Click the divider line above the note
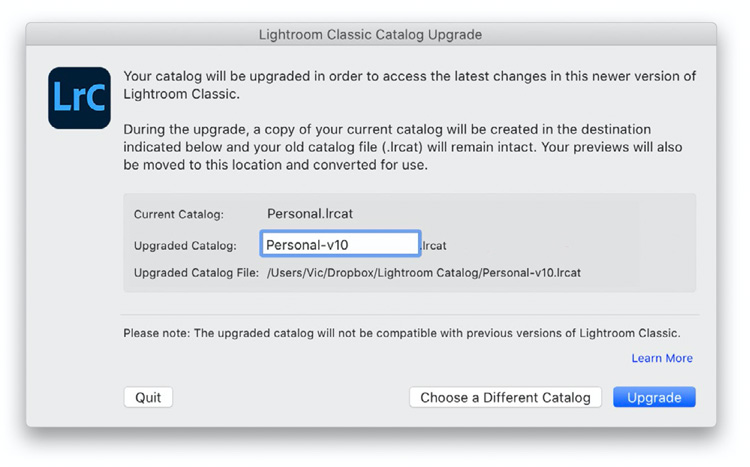Screen dimensions: 750x467 point(409,315)
